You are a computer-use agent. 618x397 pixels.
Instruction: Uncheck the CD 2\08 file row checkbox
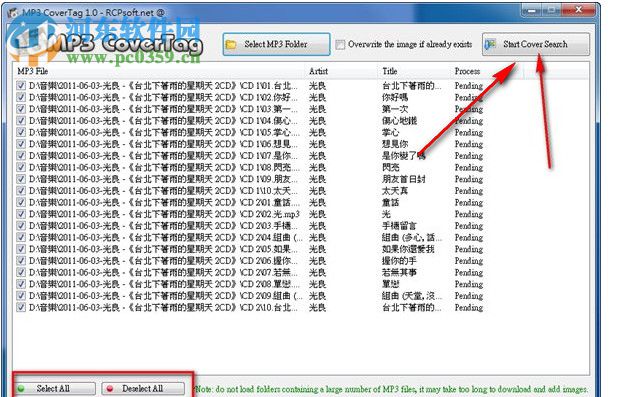21,284
